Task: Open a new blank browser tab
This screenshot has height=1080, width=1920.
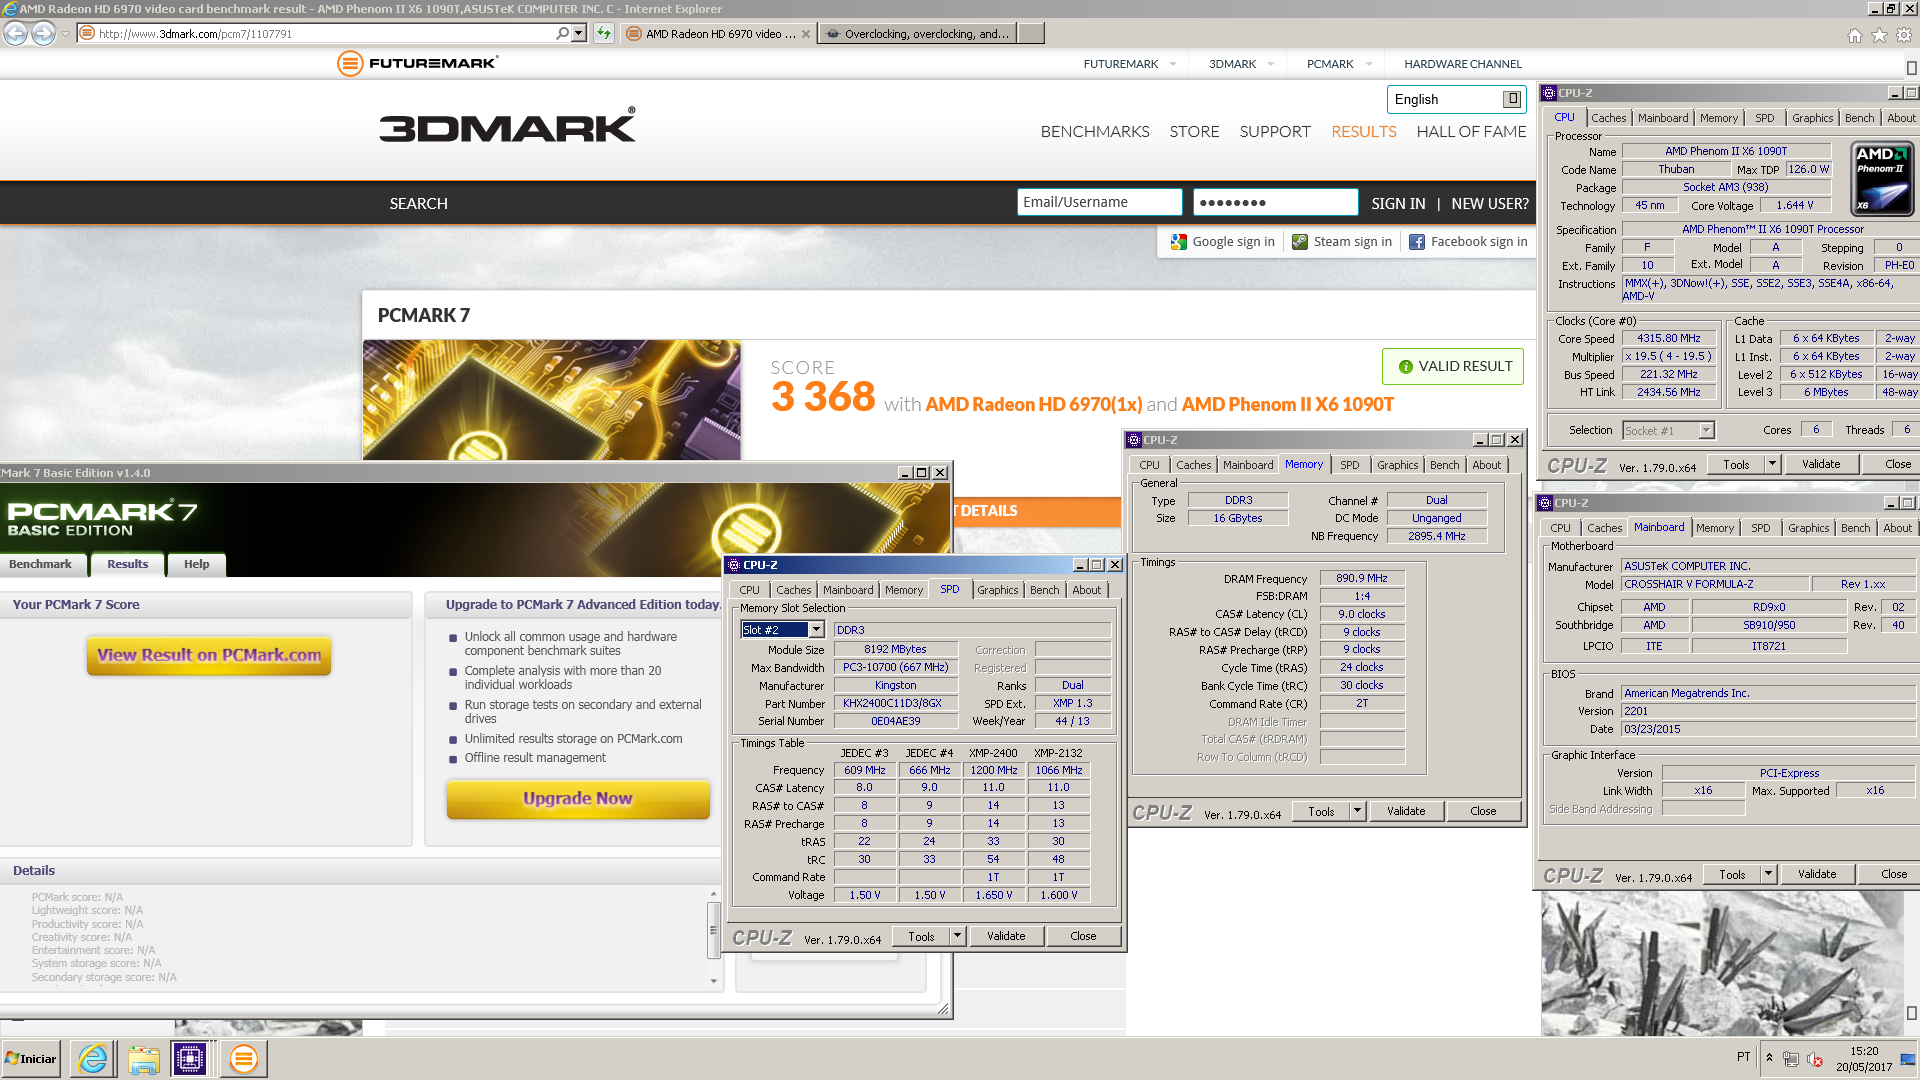Action: pyautogui.click(x=1031, y=33)
